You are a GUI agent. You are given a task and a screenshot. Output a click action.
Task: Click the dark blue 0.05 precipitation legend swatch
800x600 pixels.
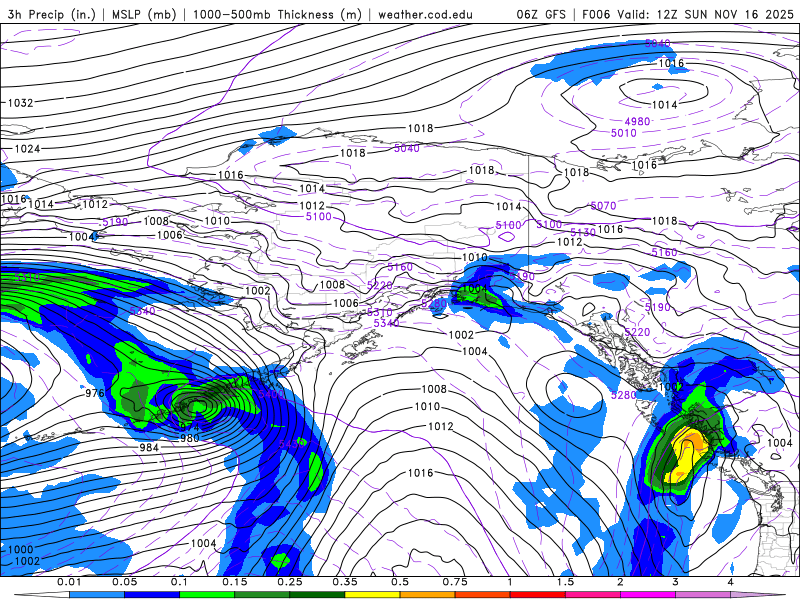152,595
